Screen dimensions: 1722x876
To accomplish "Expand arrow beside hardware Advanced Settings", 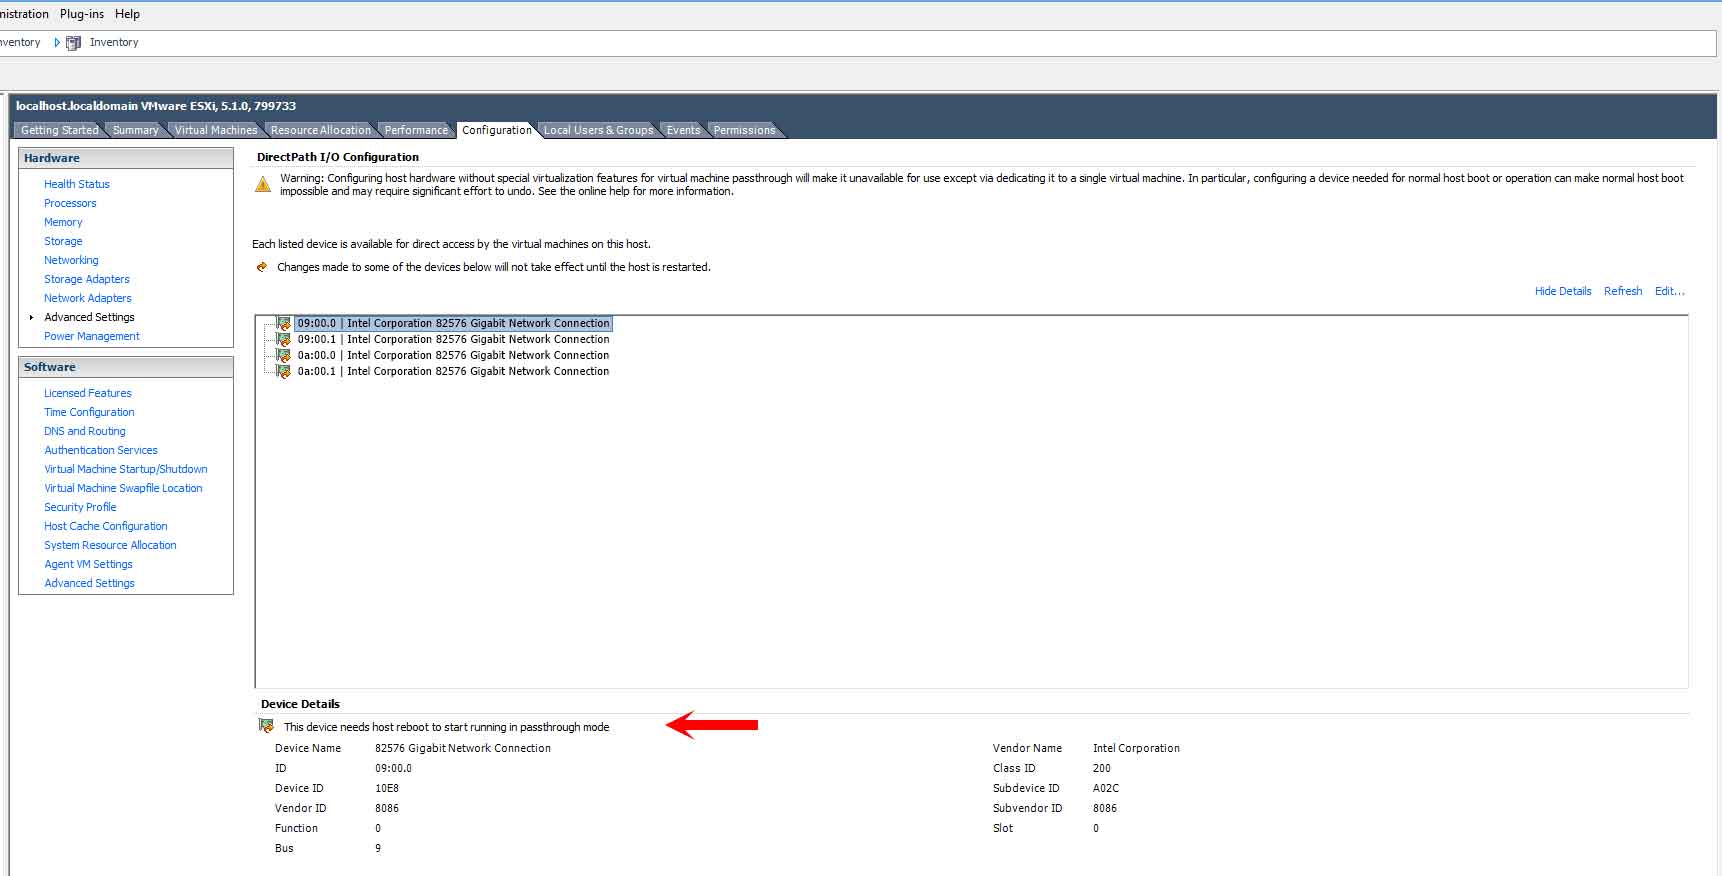I will [32, 317].
